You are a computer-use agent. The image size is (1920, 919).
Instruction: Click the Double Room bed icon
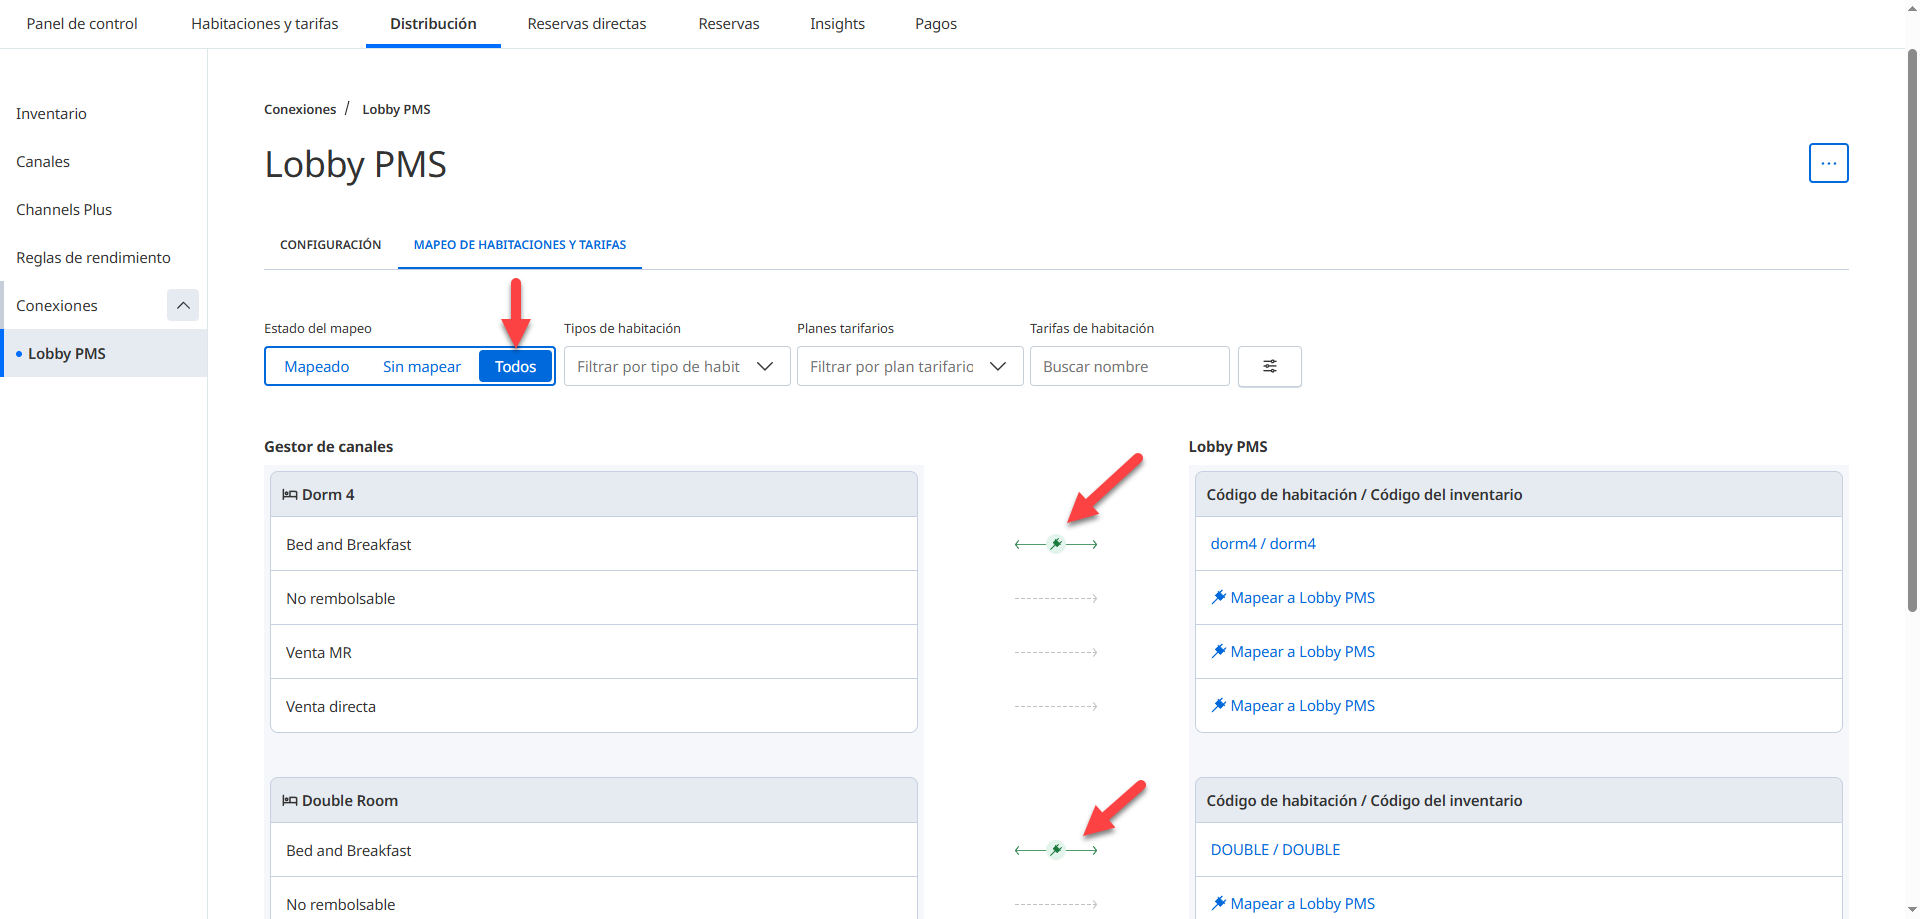coord(289,800)
